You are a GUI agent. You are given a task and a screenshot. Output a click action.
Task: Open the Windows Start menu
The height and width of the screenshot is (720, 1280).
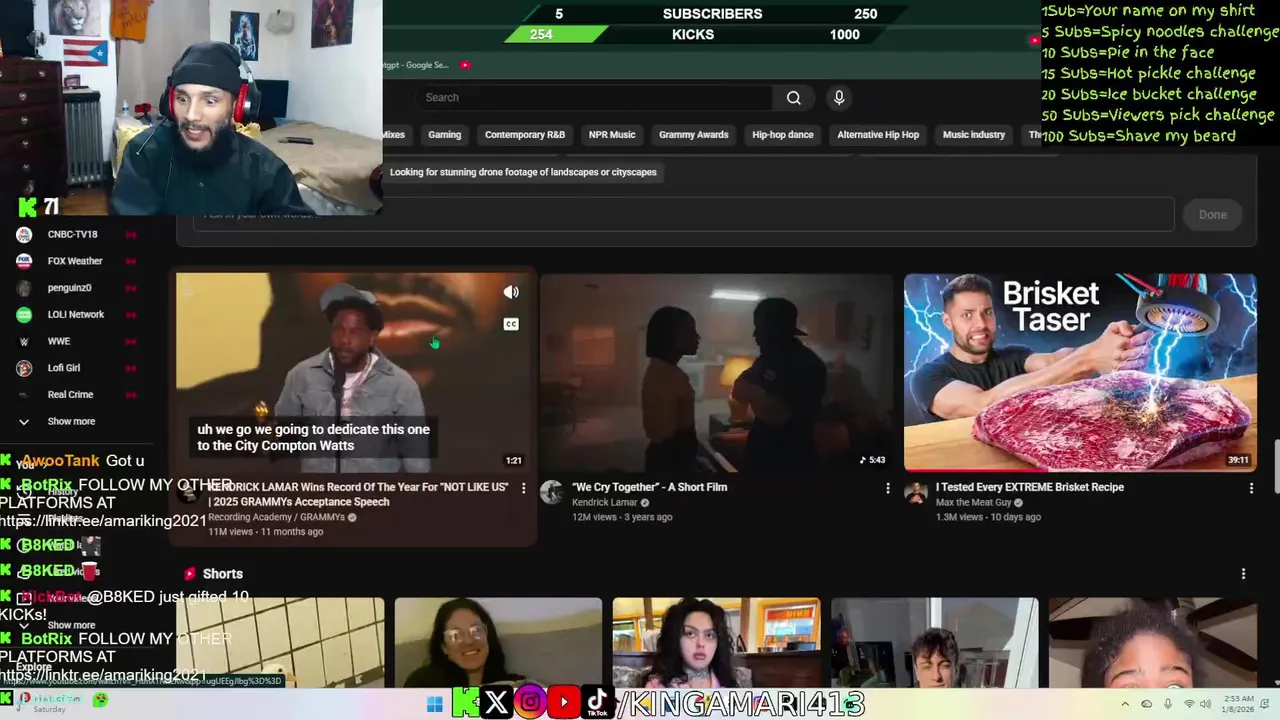(435, 705)
